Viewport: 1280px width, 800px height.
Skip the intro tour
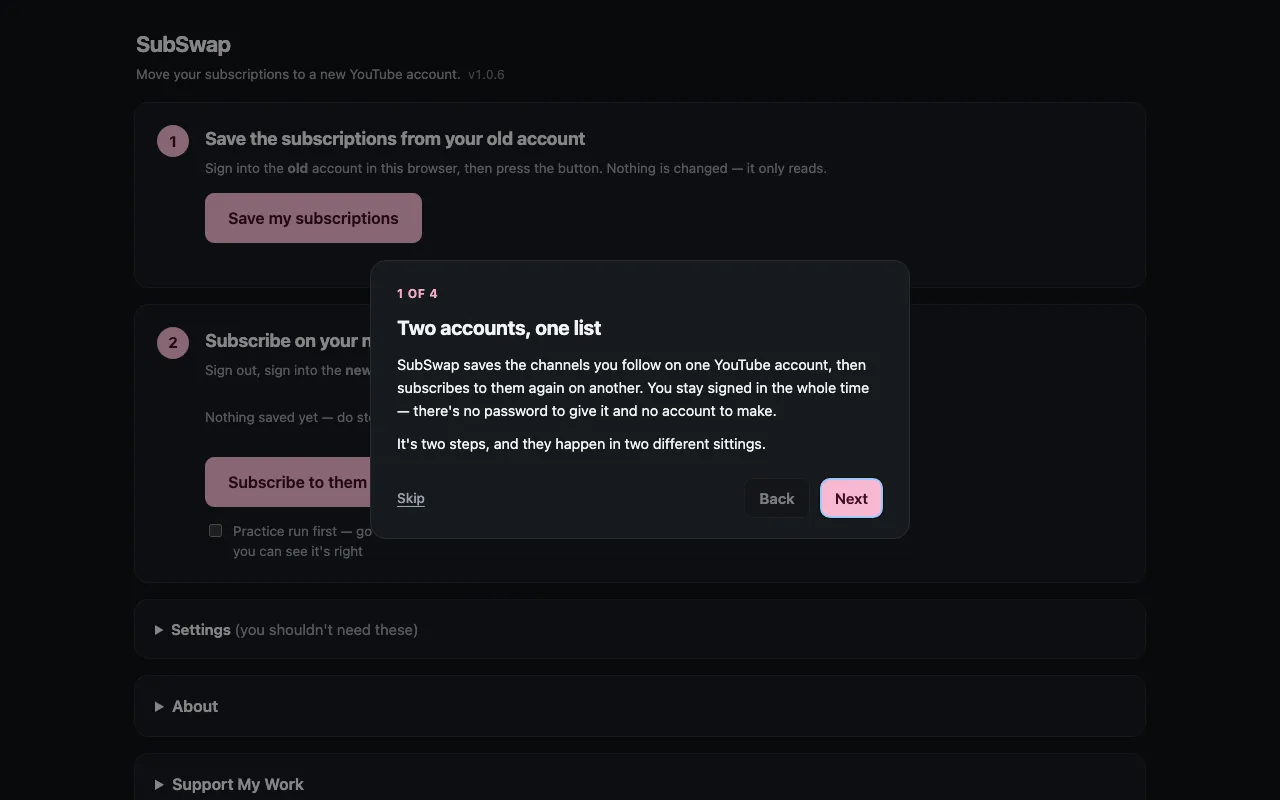pyautogui.click(x=411, y=498)
